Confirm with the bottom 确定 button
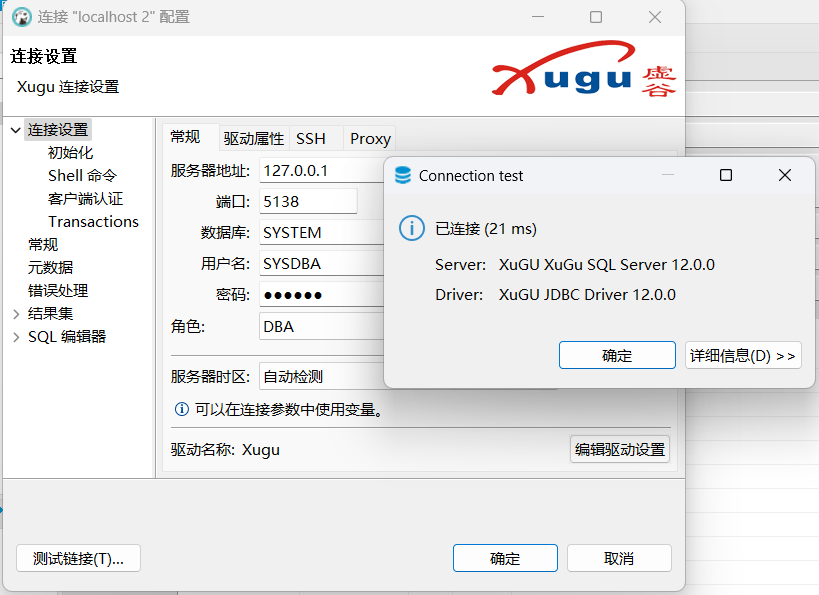Image resolution: width=819 pixels, height=595 pixels. point(505,558)
